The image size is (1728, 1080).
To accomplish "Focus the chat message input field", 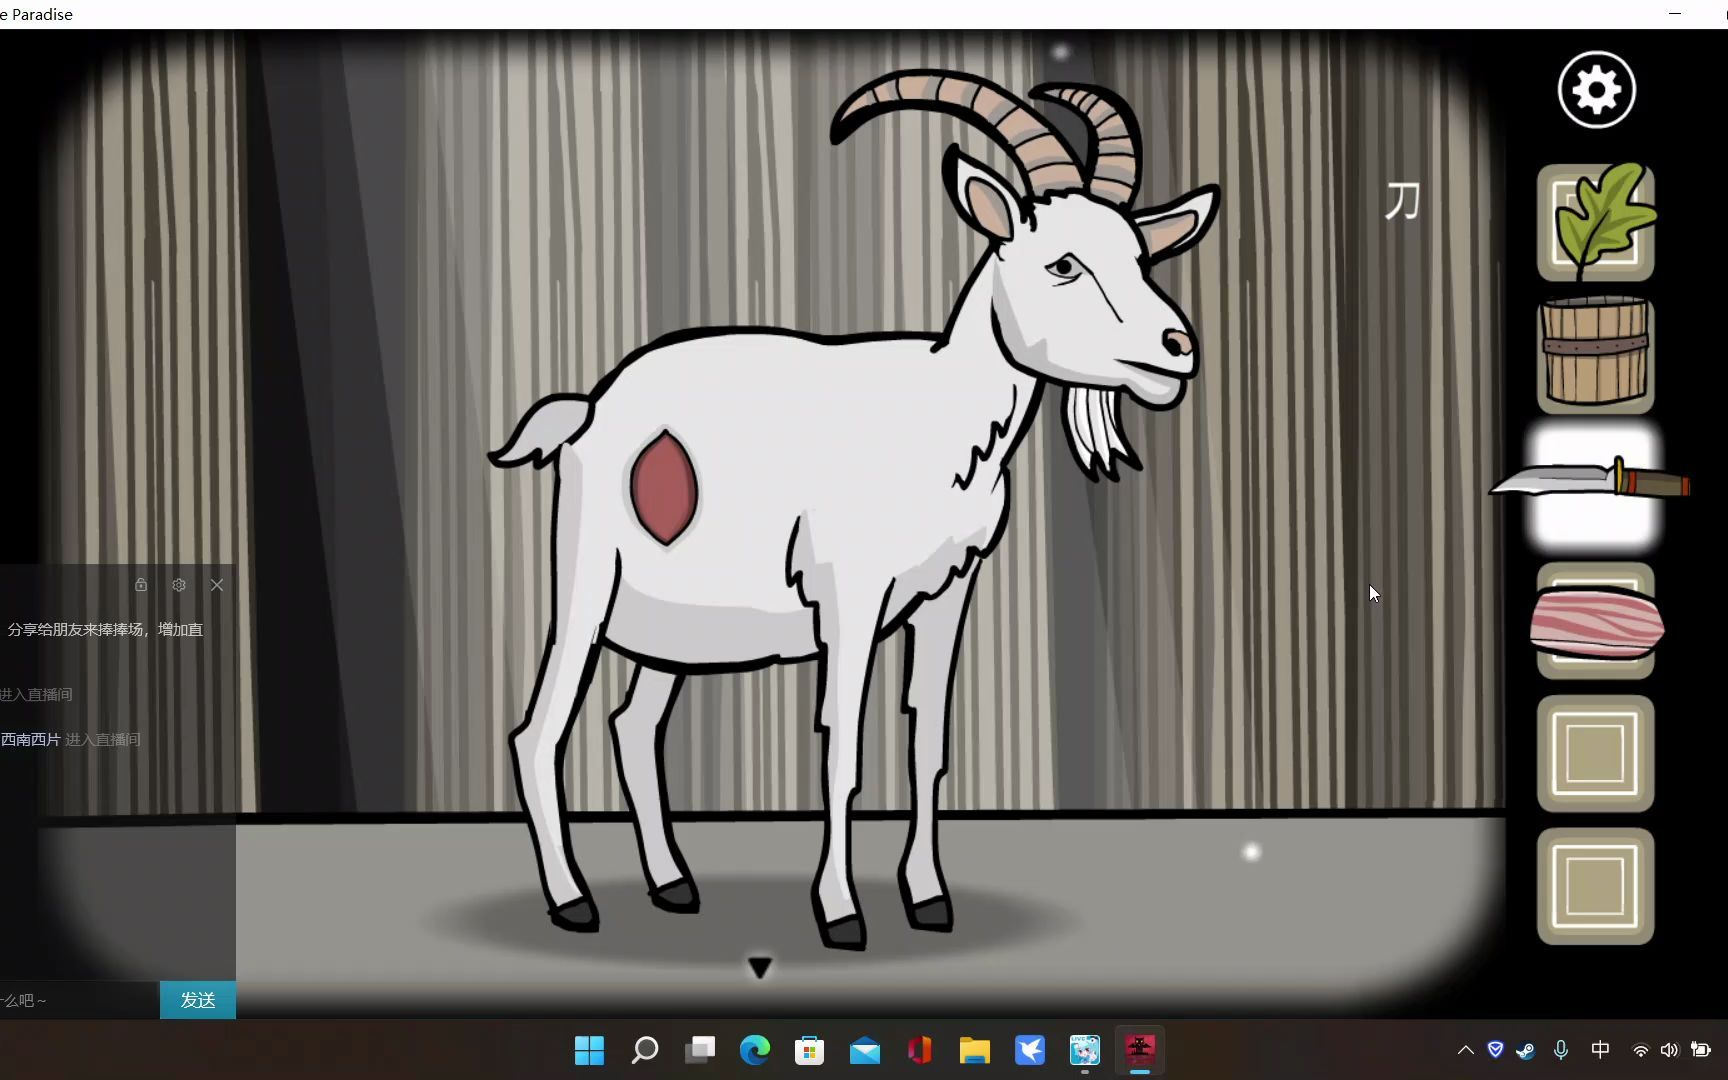I will [80, 1000].
